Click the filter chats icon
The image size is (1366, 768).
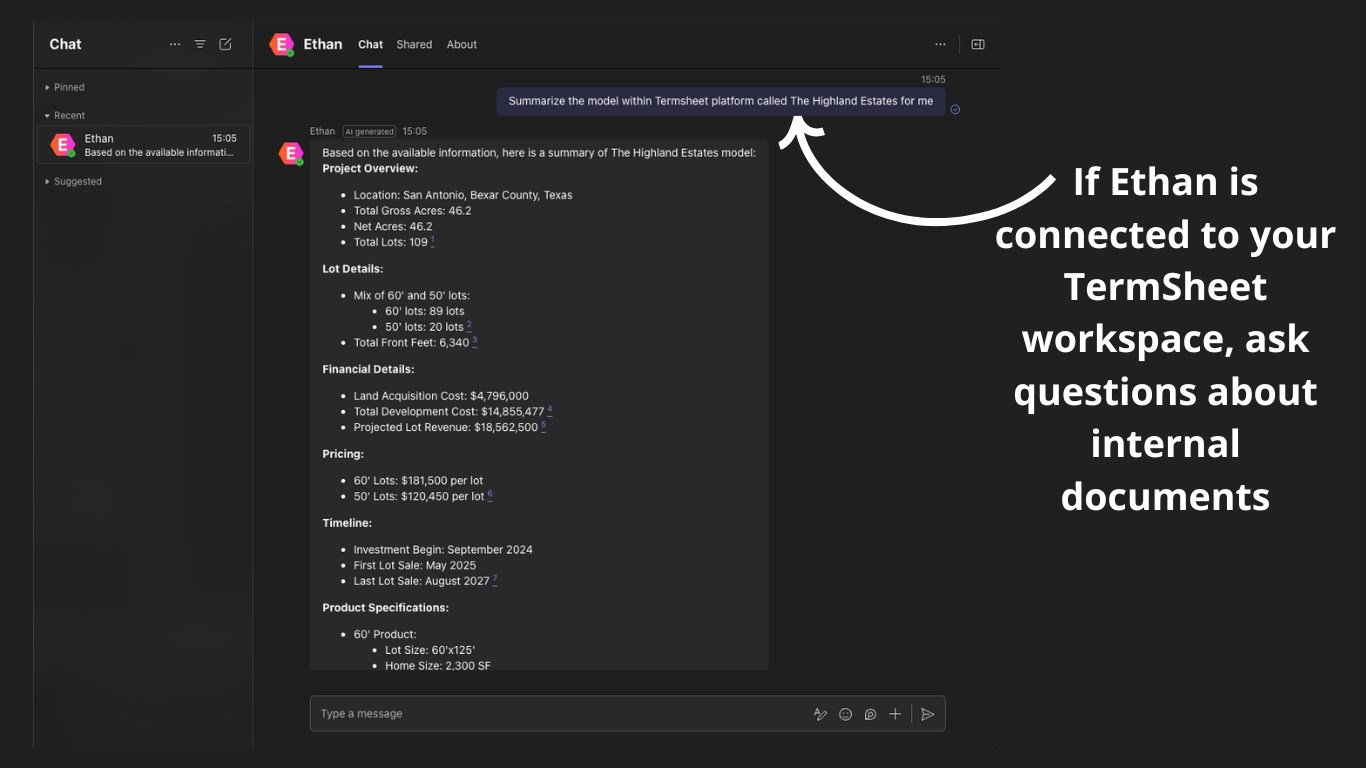200,44
